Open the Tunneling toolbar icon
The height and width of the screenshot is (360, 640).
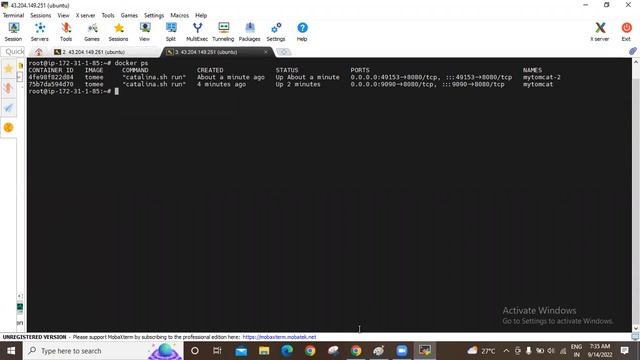pyautogui.click(x=223, y=32)
